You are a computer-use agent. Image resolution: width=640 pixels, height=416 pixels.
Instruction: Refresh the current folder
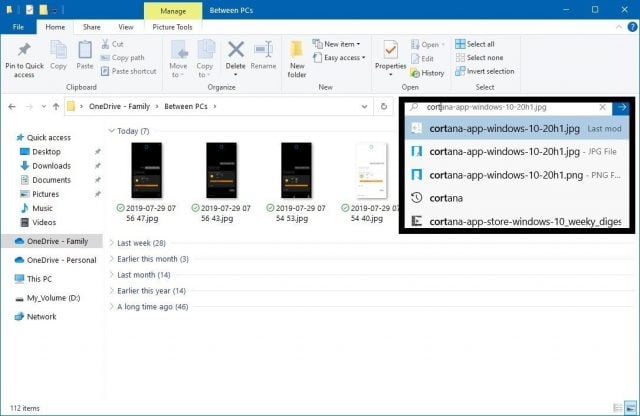coord(384,107)
